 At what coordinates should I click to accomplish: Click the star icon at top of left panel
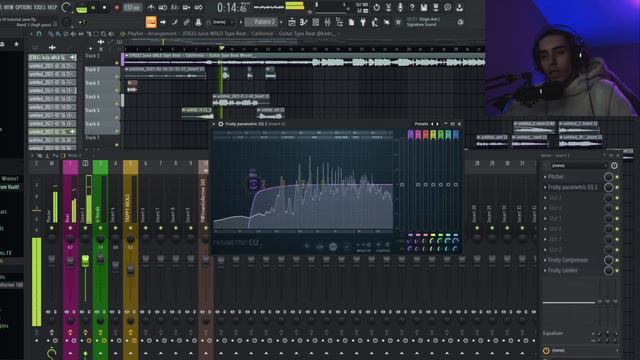click(16, 44)
